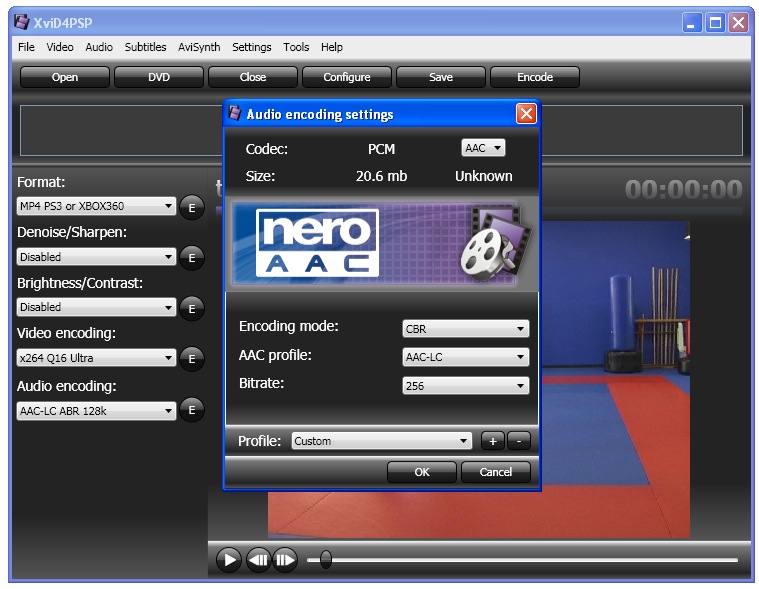The width and height of the screenshot is (759, 589).
Task: Click the Open toolbar button
Action: (65, 77)
